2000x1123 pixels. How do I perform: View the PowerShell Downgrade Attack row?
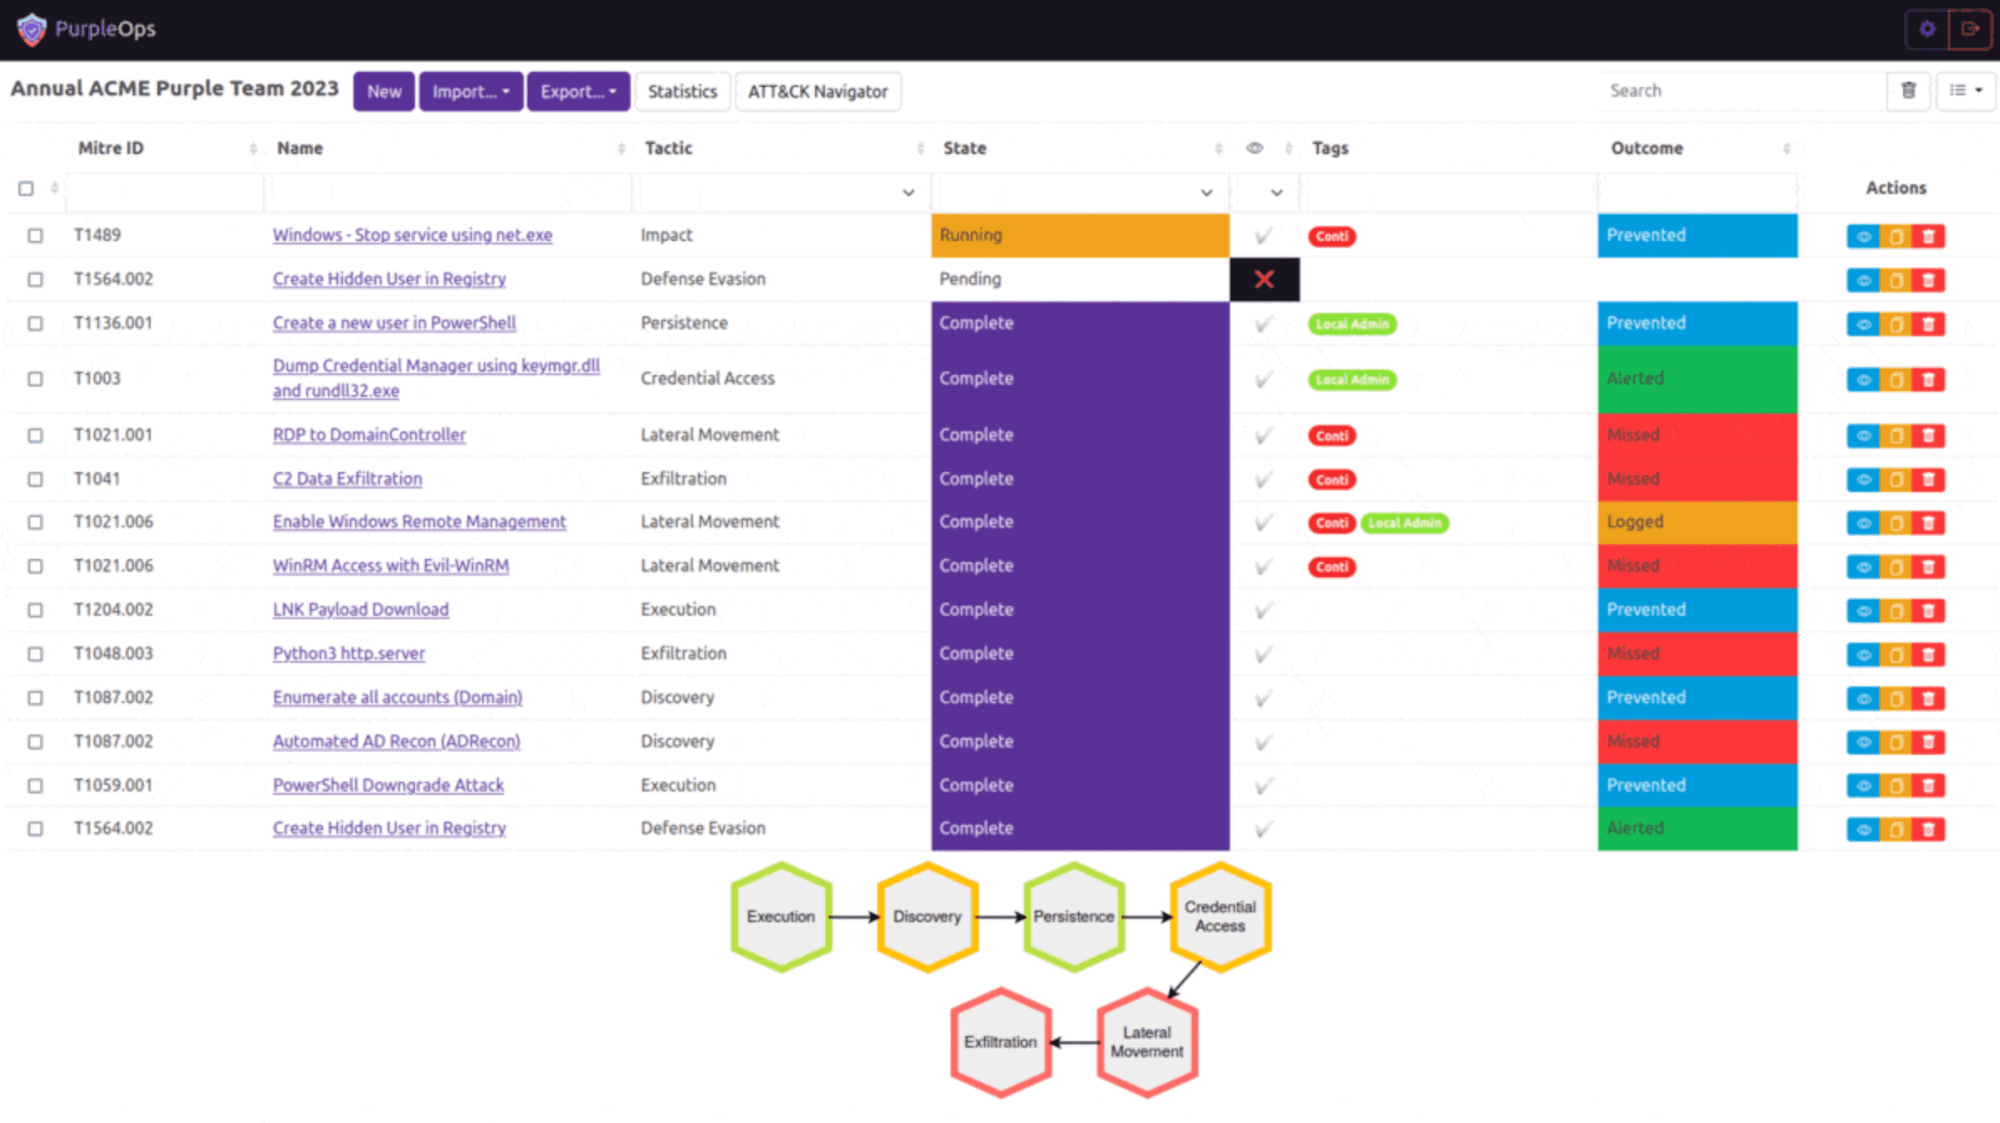click(x=1863, y=786)
